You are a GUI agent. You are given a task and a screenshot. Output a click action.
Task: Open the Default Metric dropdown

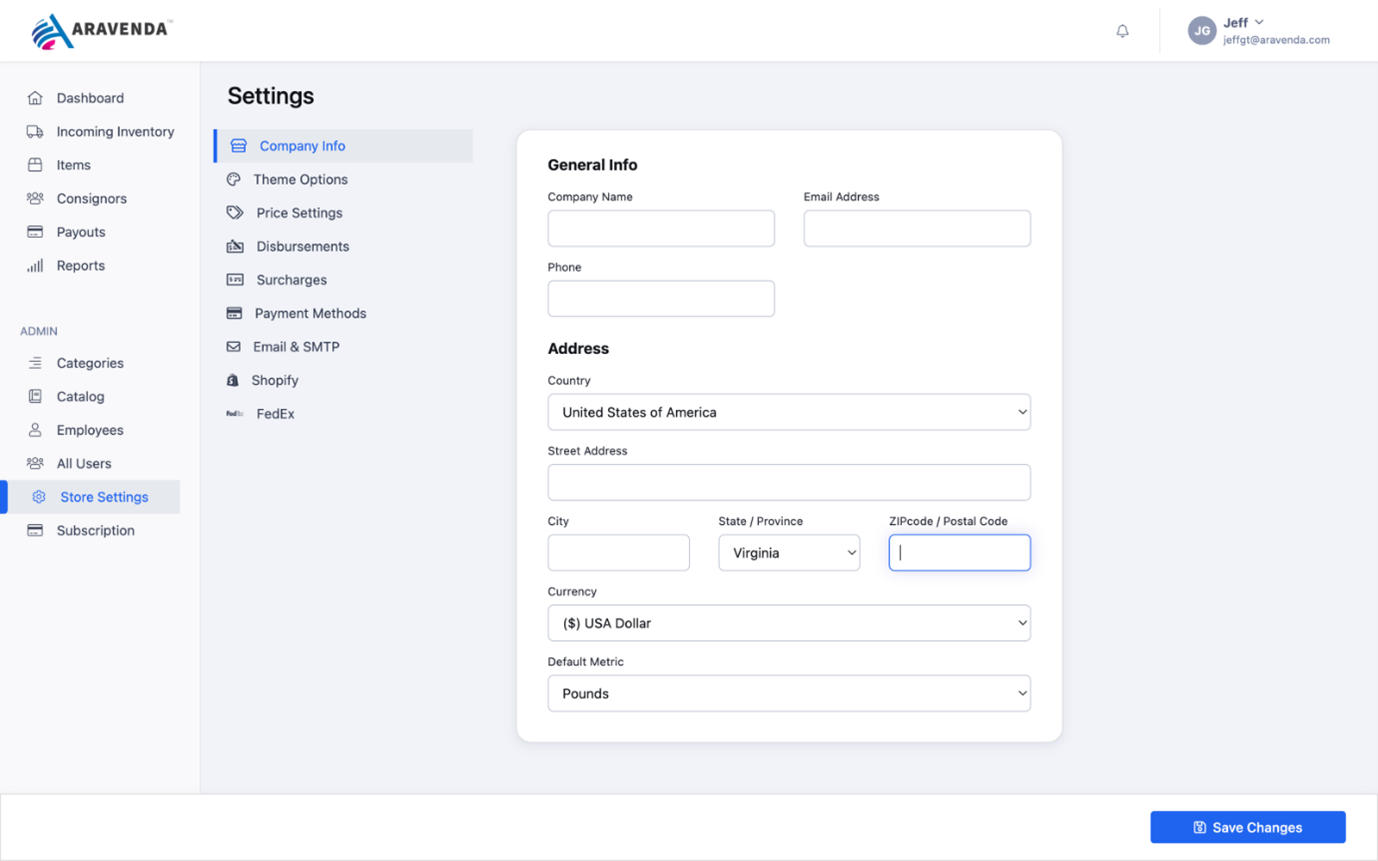789,693
